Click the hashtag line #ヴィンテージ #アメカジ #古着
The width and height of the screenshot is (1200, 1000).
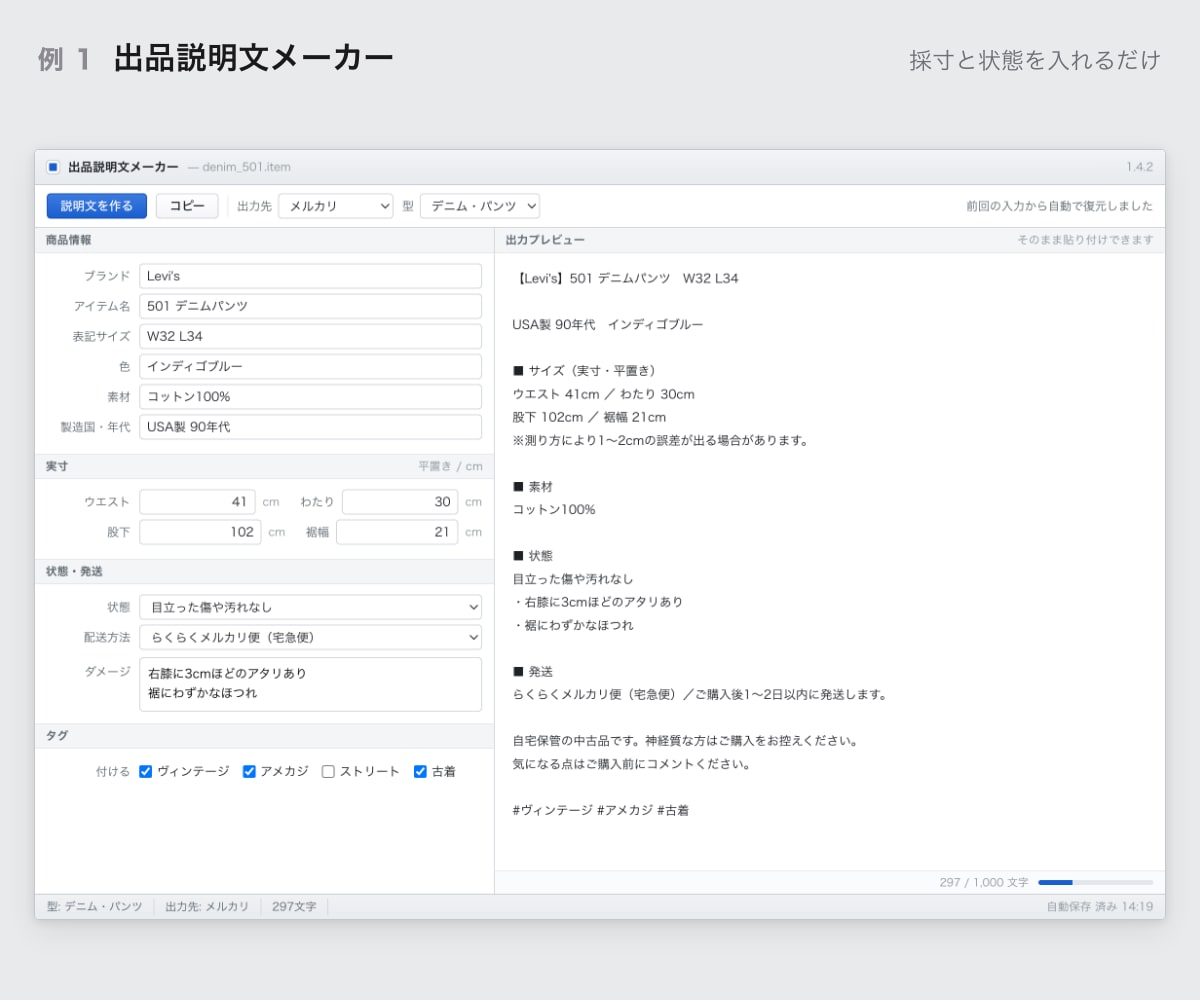(x=600, y=810)
